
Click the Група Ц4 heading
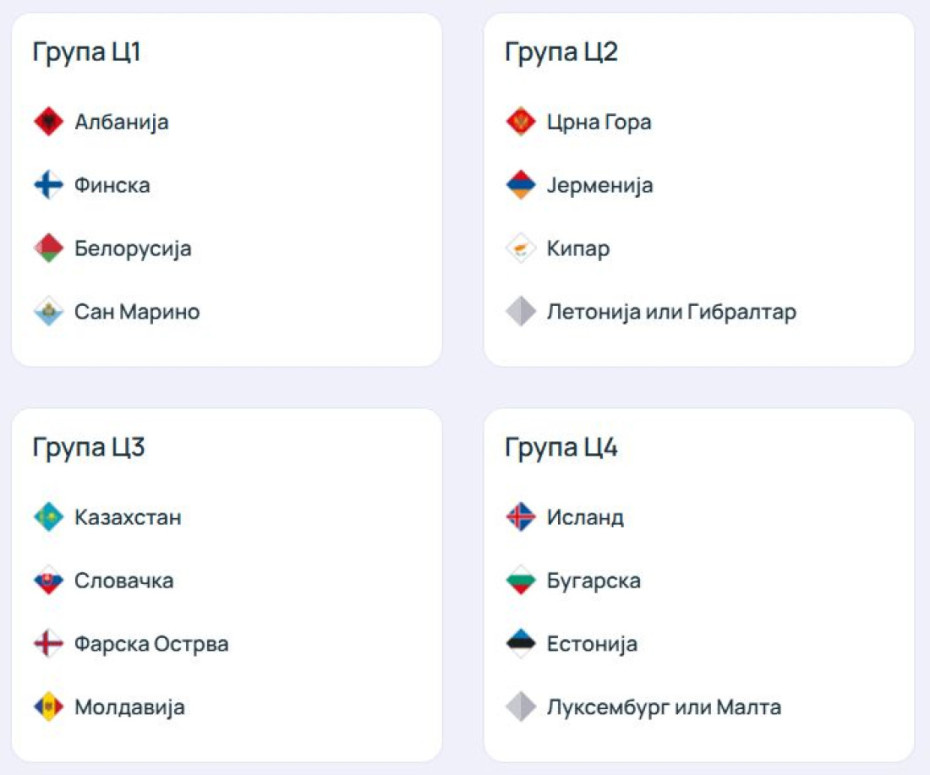click(562, 448)
